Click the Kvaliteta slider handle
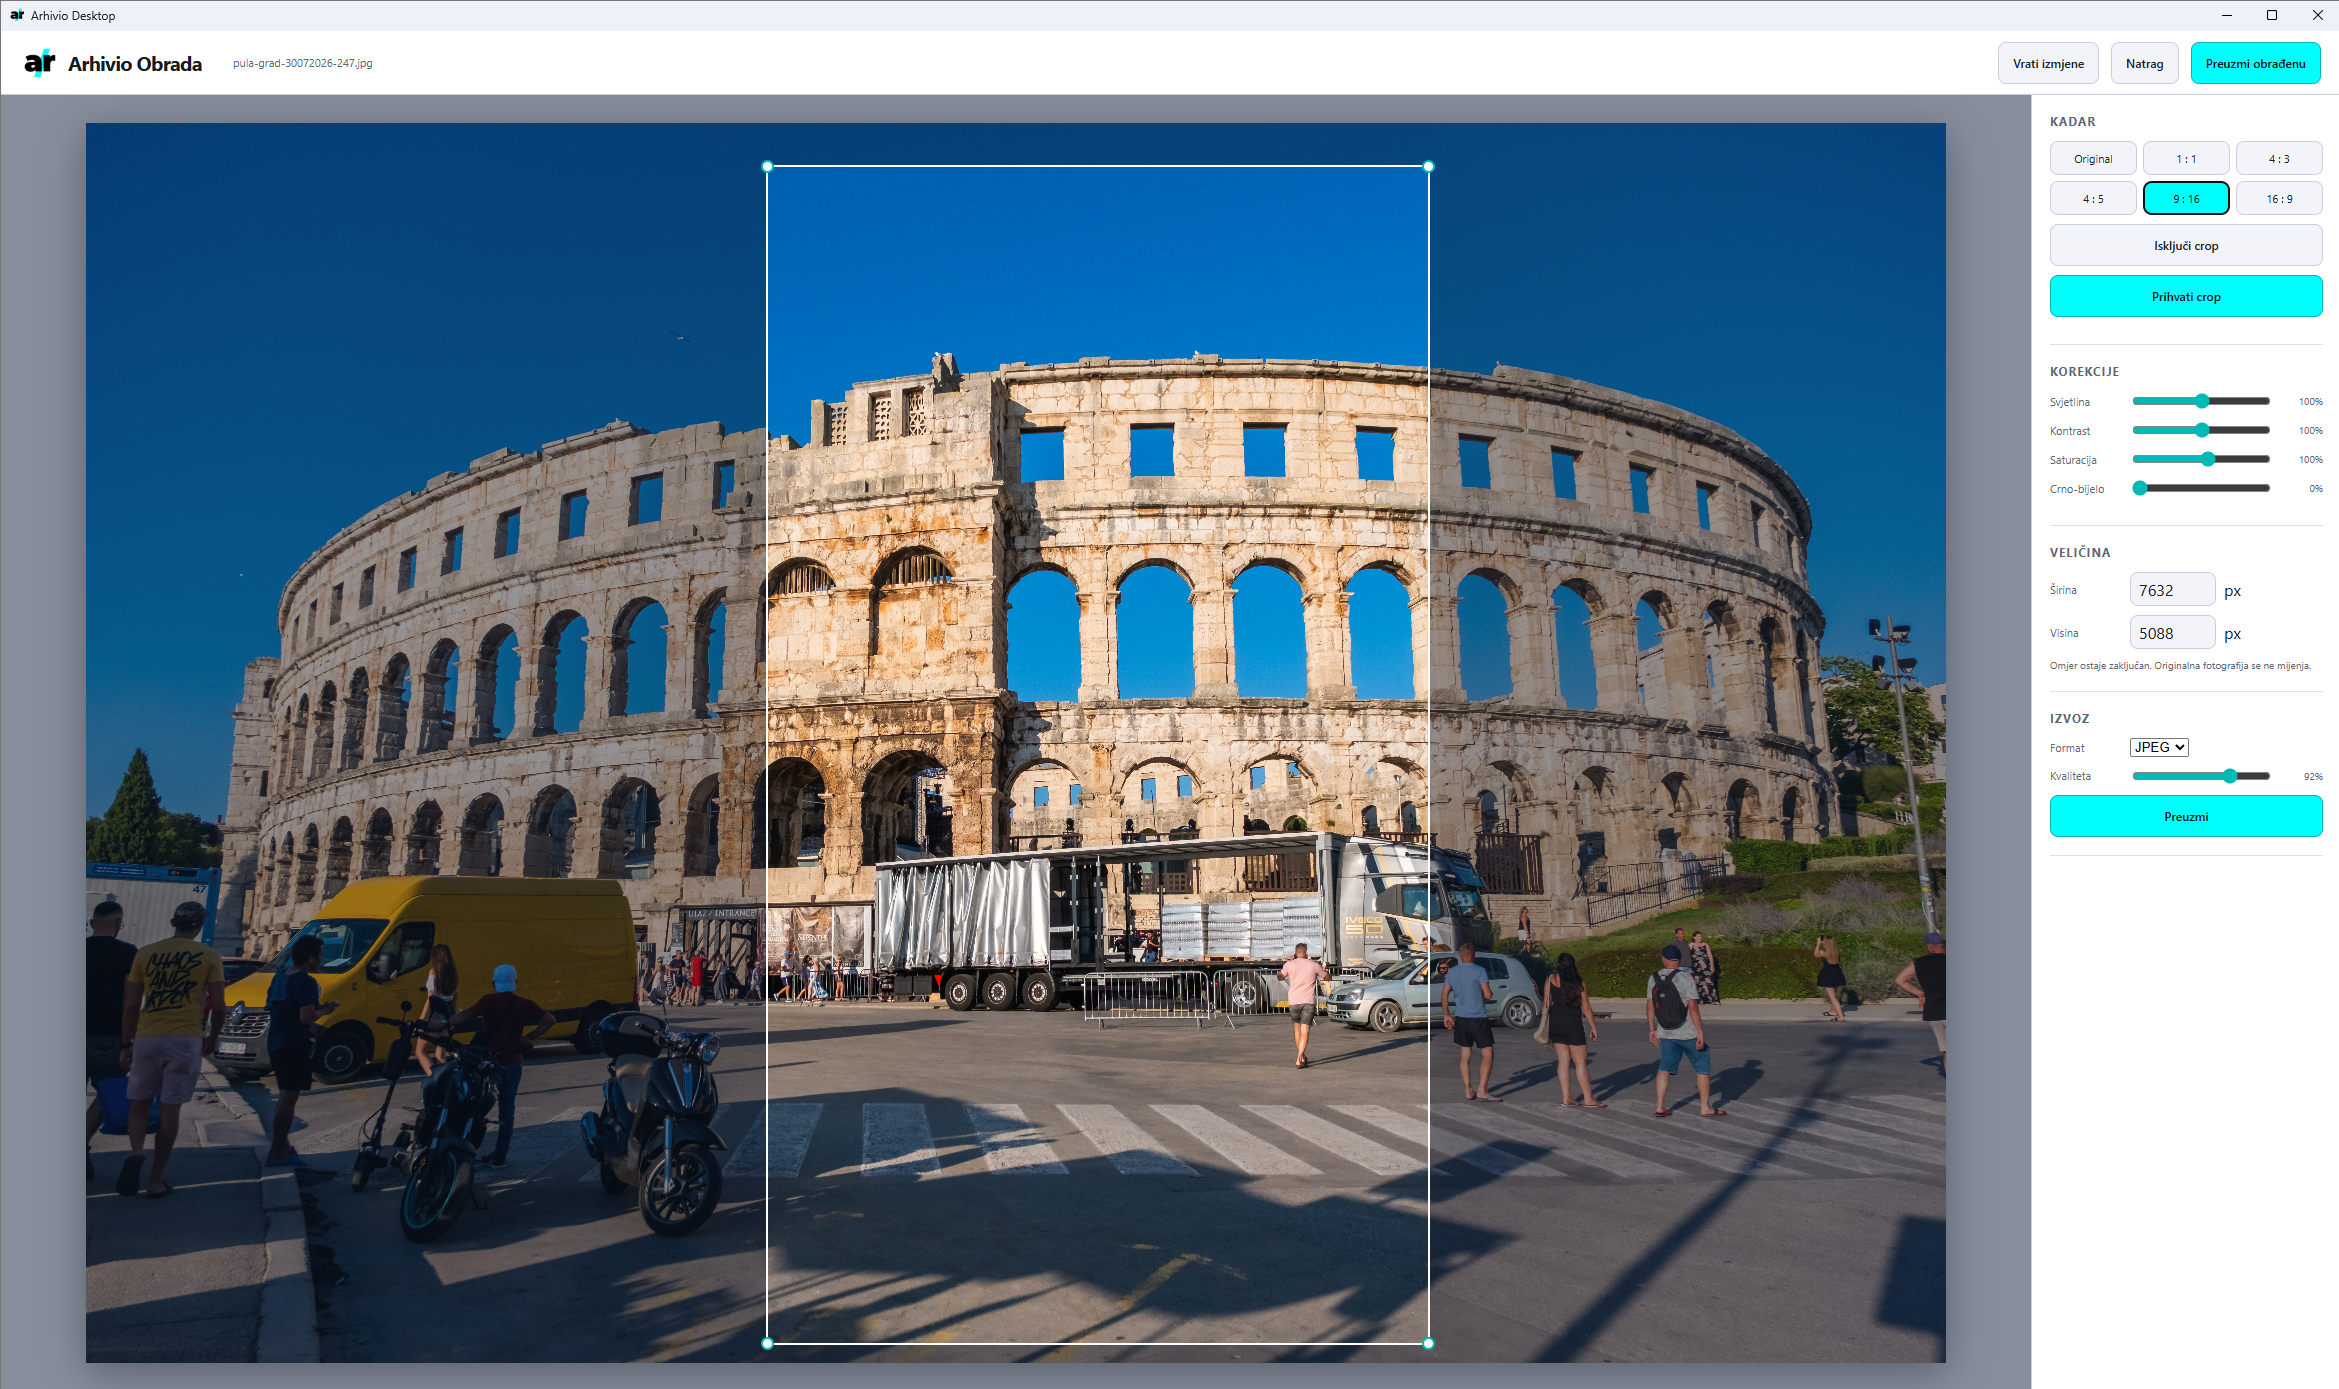 click(x=2230, y=775)
